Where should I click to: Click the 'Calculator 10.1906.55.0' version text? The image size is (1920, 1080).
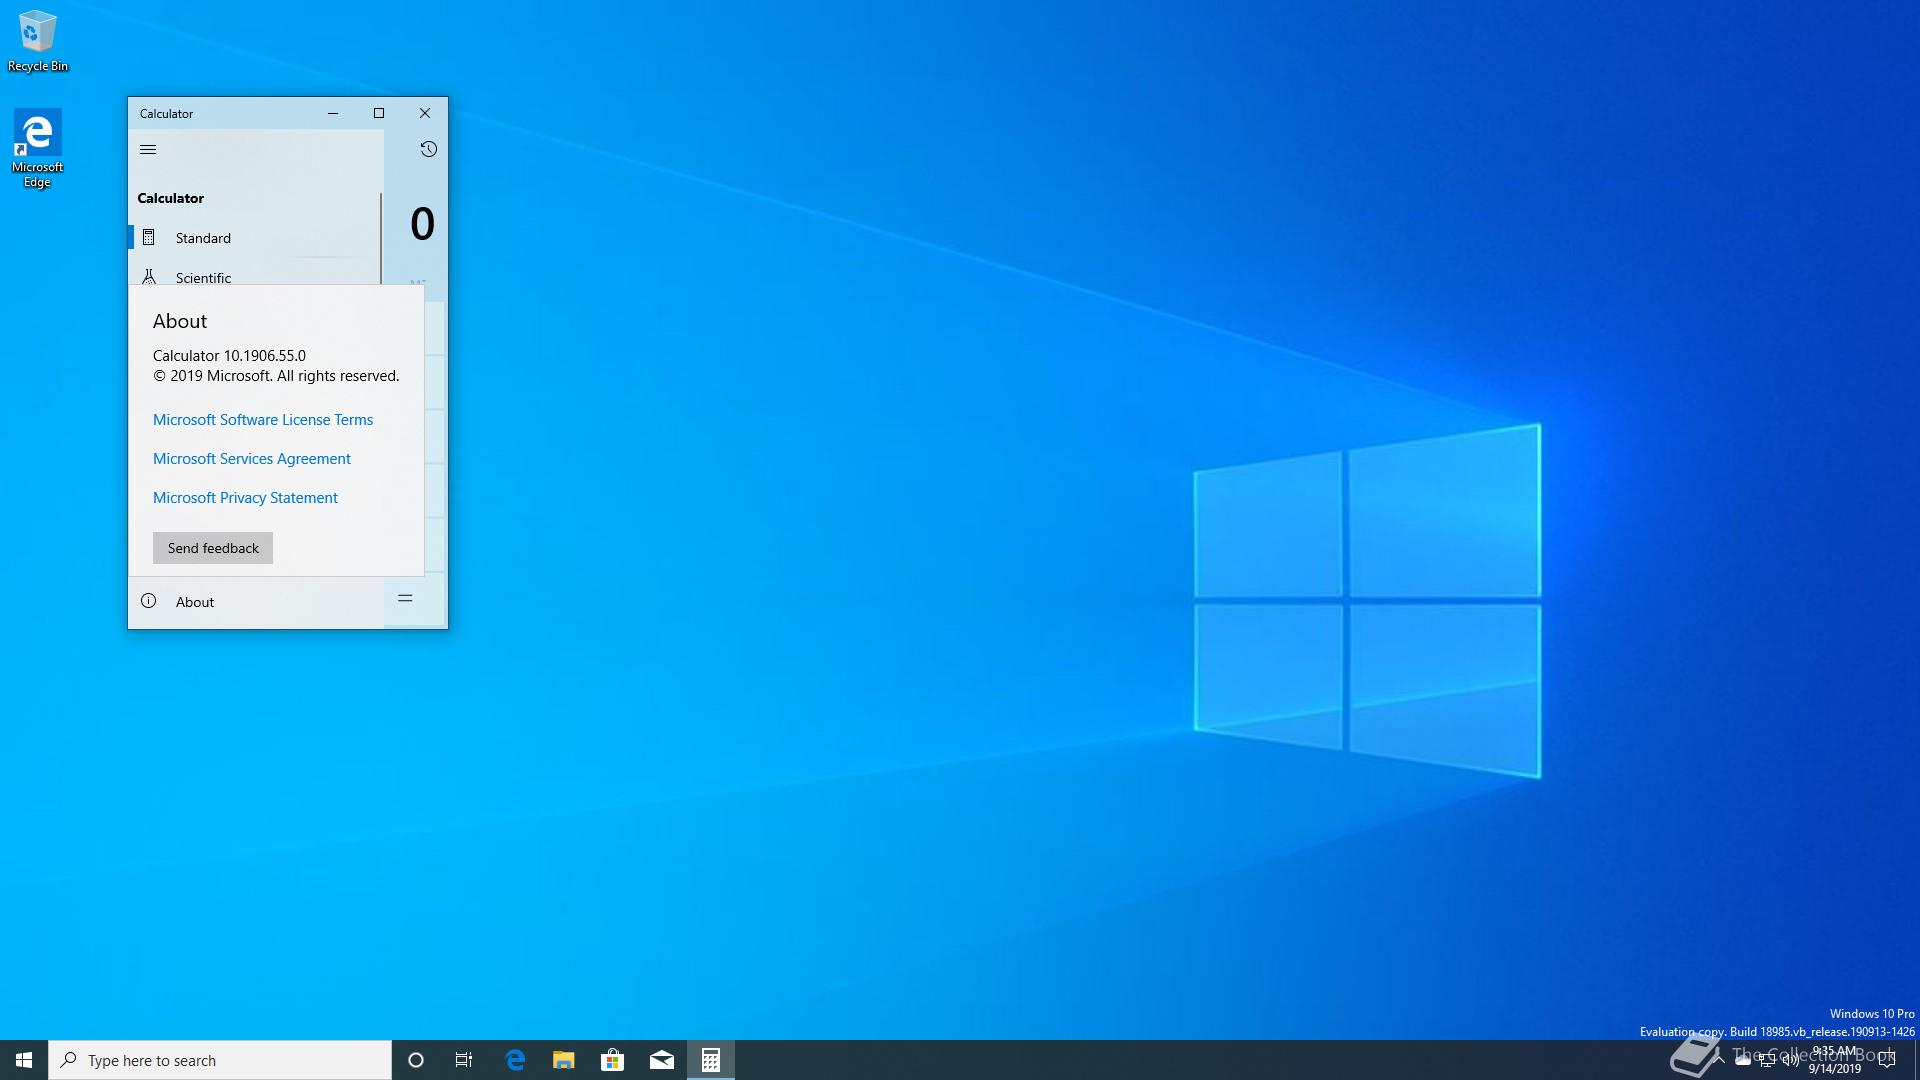coord(229,356)
